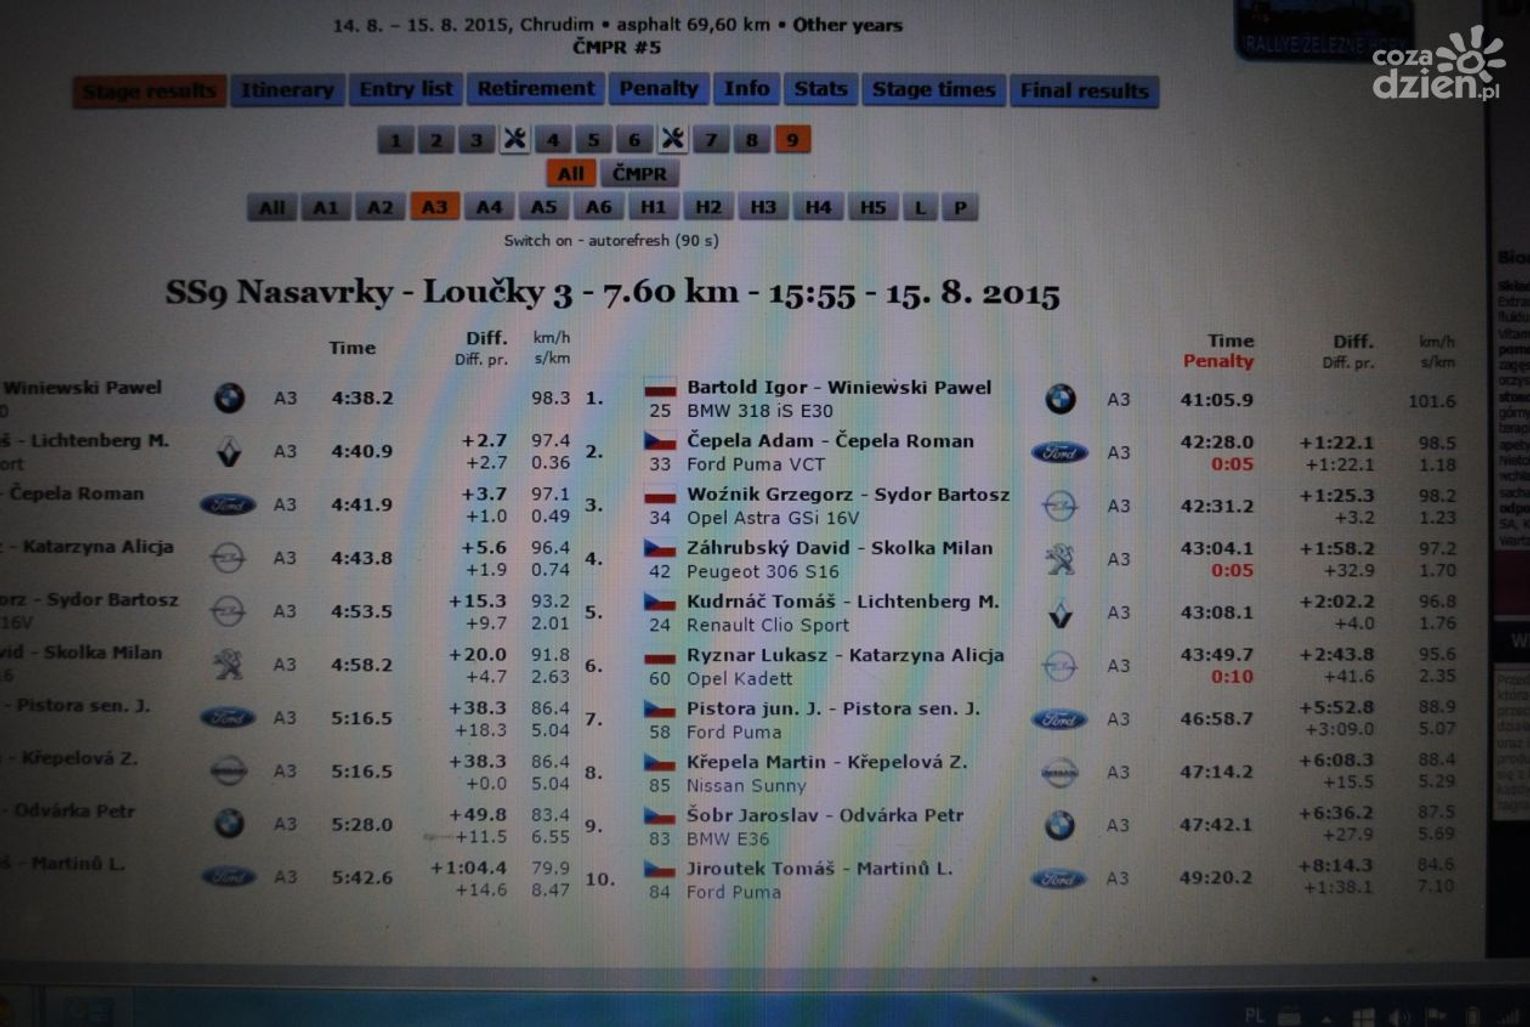Click Záhrubský David - Skolka Milan entry
Viewport: 1530px width, 1027px height.
click(x=839, y=548)
